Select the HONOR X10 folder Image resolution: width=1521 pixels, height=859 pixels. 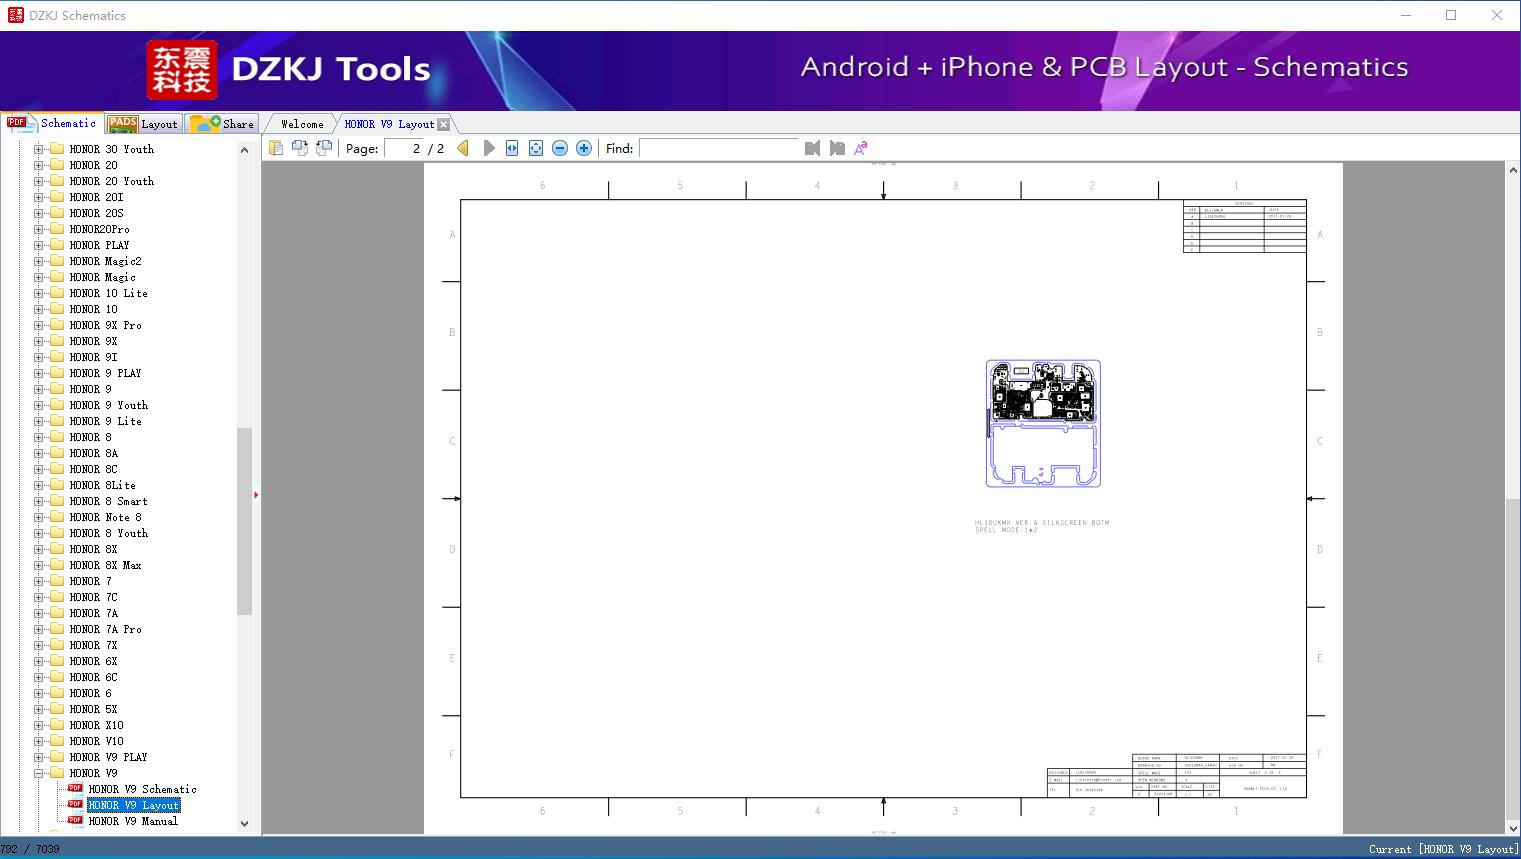click(x=96, y=725)
